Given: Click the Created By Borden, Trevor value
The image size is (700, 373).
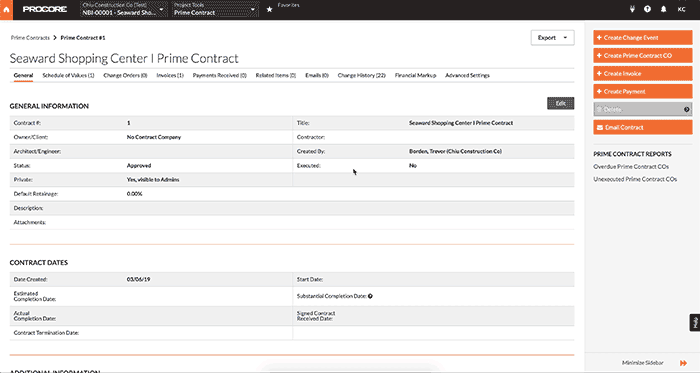Looking at the screenshot, I should pos(455,151).
